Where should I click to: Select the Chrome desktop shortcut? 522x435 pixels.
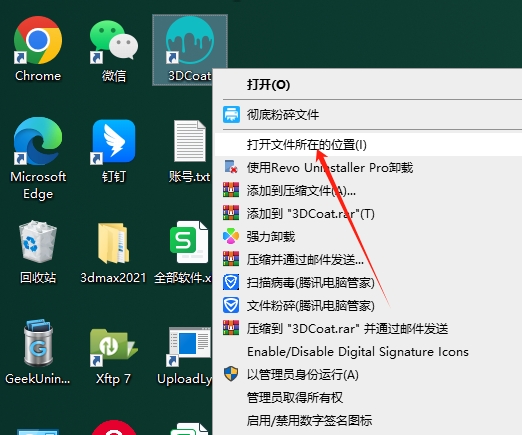(x=38, y=49)
